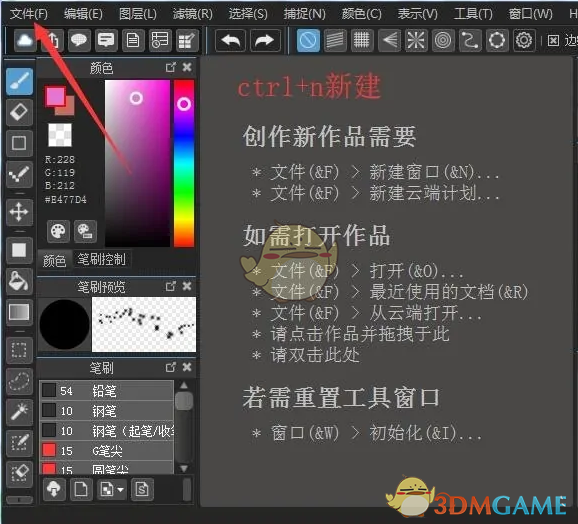Image resolution: width=578 pixels, height=524 pixels.
Task: Select the outline rectangle shape tool
Action: click(19, 143)
